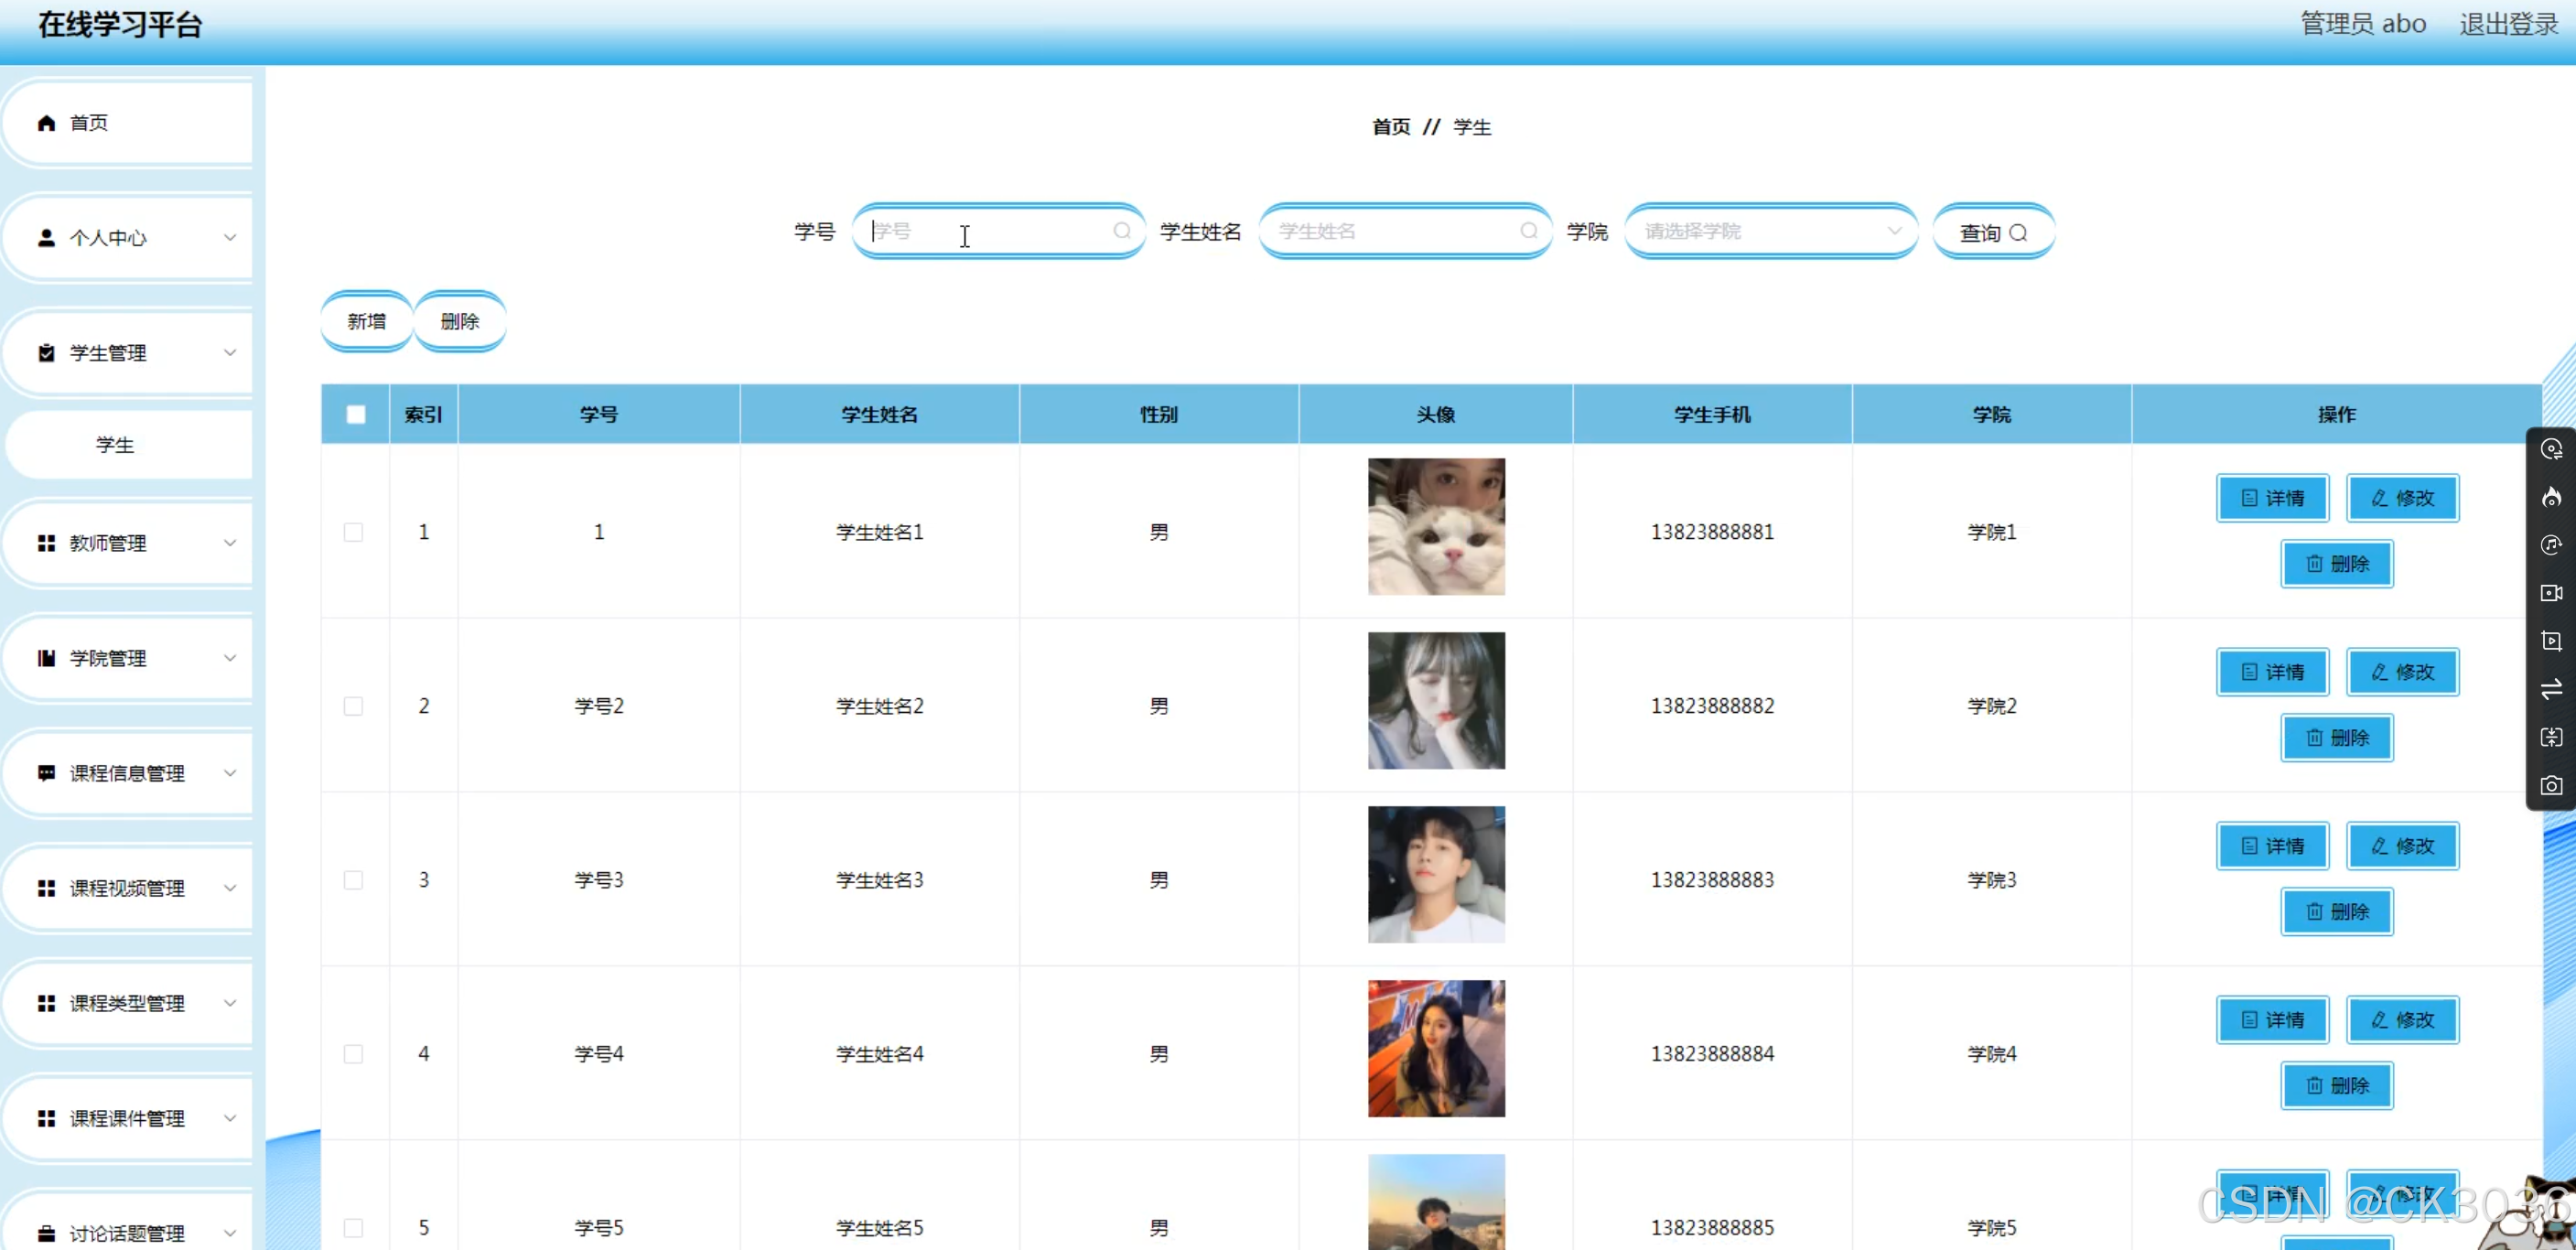Click the home icon beside 首页
Image resolution: width=2576 pixels, height=1250 pixels.
point(46,123)
